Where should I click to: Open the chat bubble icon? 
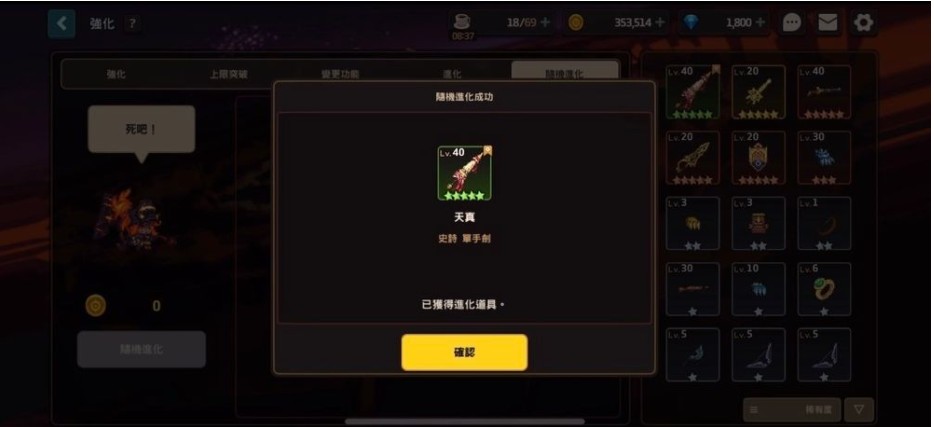click(x=791, y=23)
